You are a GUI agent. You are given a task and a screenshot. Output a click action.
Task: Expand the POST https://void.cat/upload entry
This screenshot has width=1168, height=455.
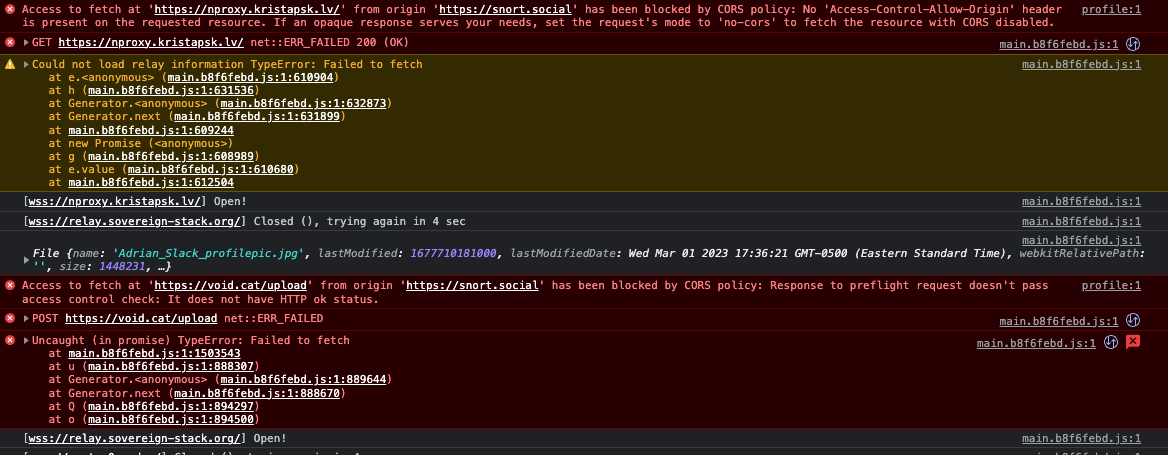coord(27,319)
